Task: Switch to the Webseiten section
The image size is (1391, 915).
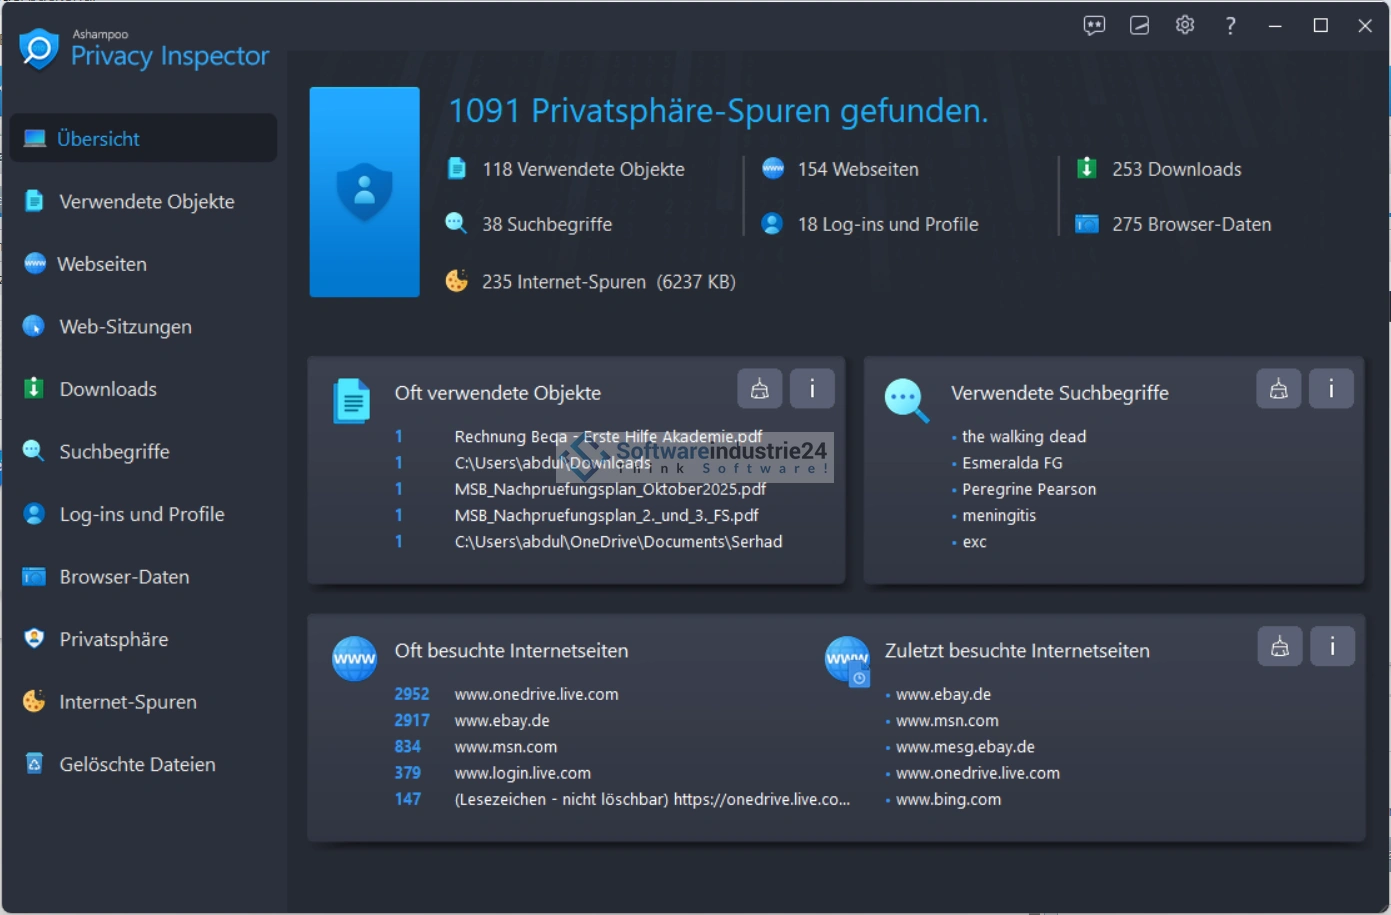Action: (x=102, y=265)
